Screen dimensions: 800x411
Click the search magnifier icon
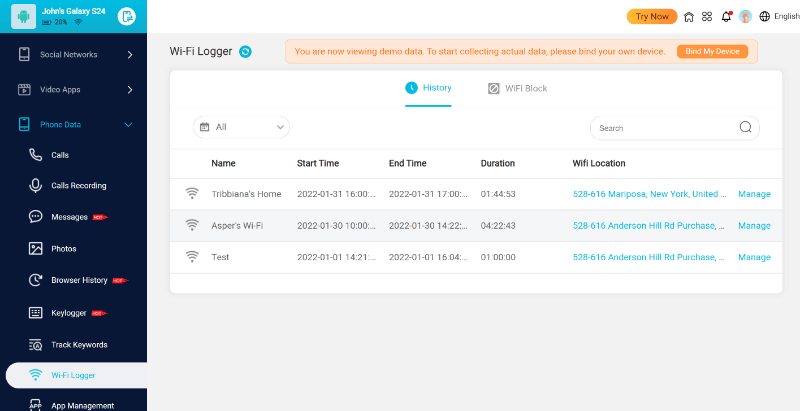pos(745,127)
